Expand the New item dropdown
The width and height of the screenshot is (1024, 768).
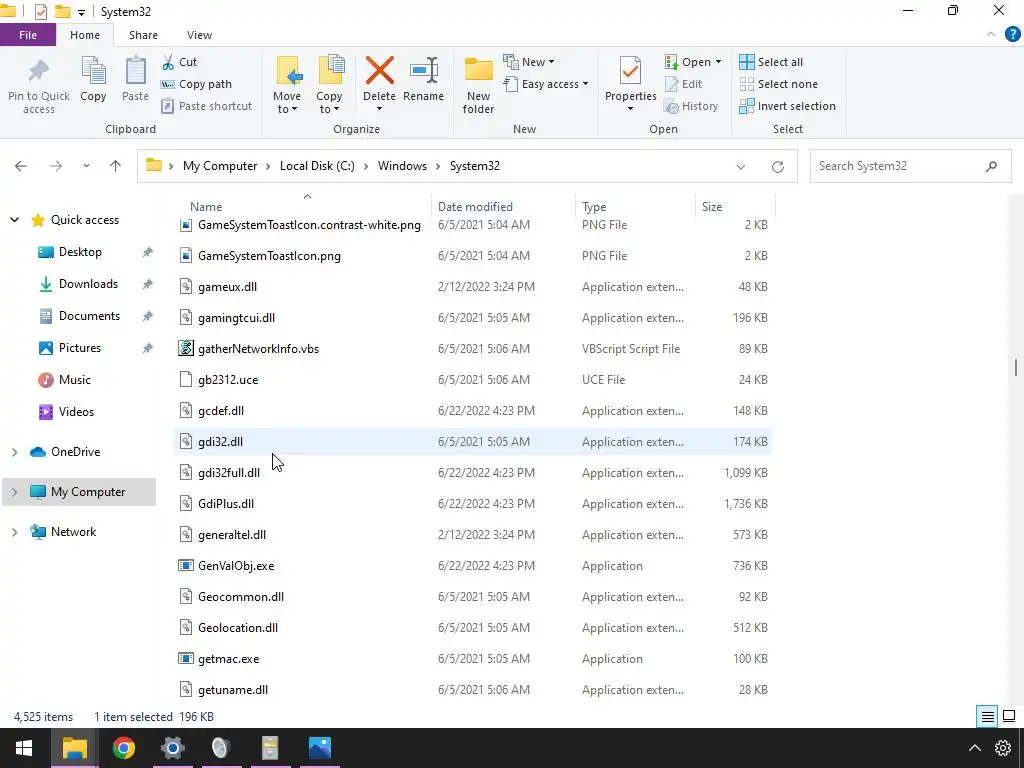click(x=529, y=62)
